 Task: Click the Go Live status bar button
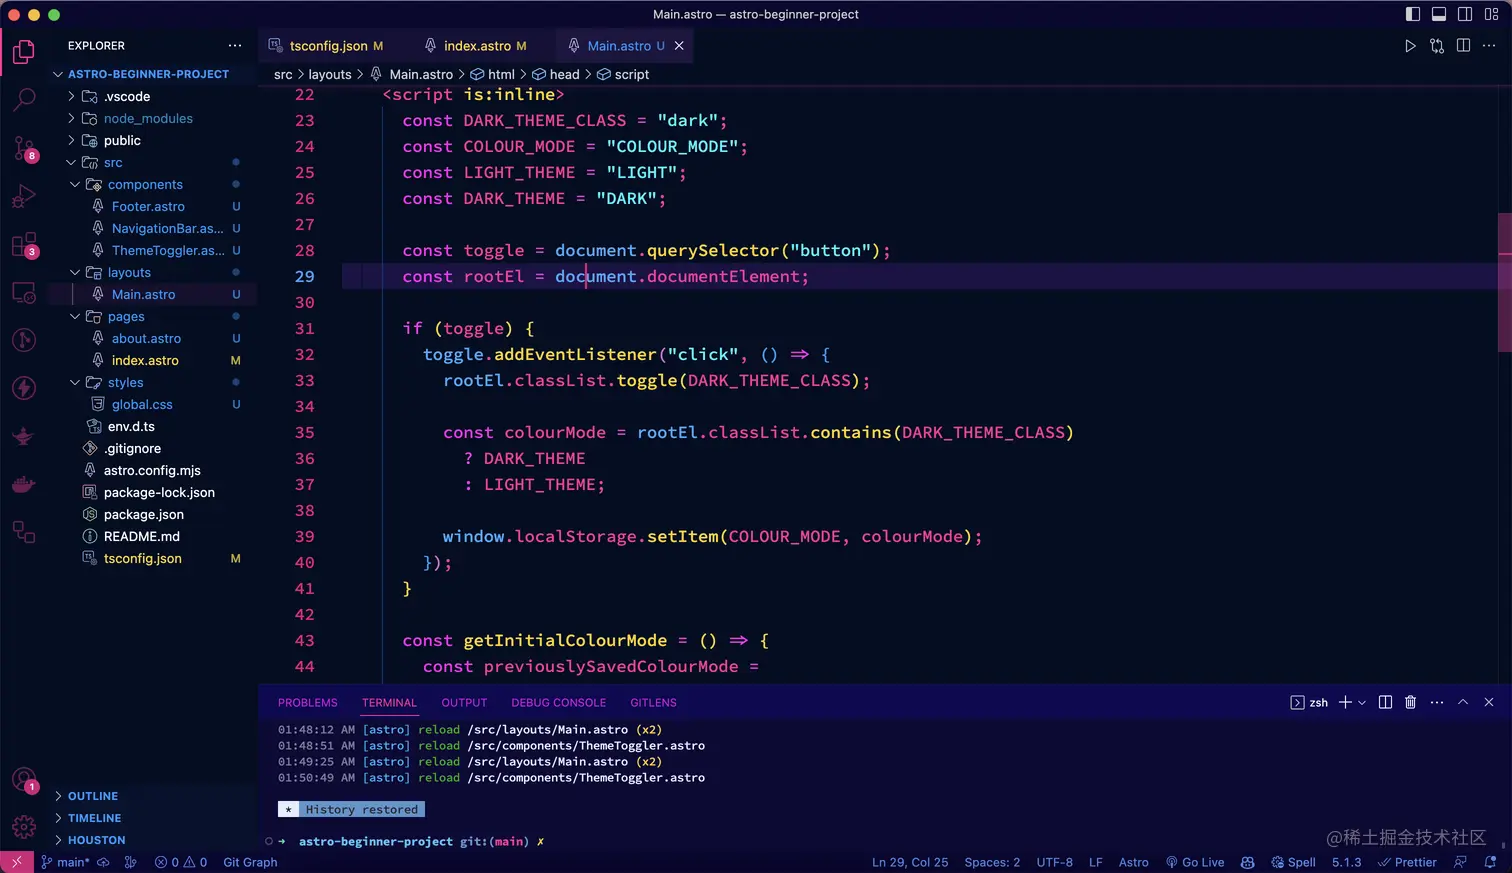(1194, 862)
